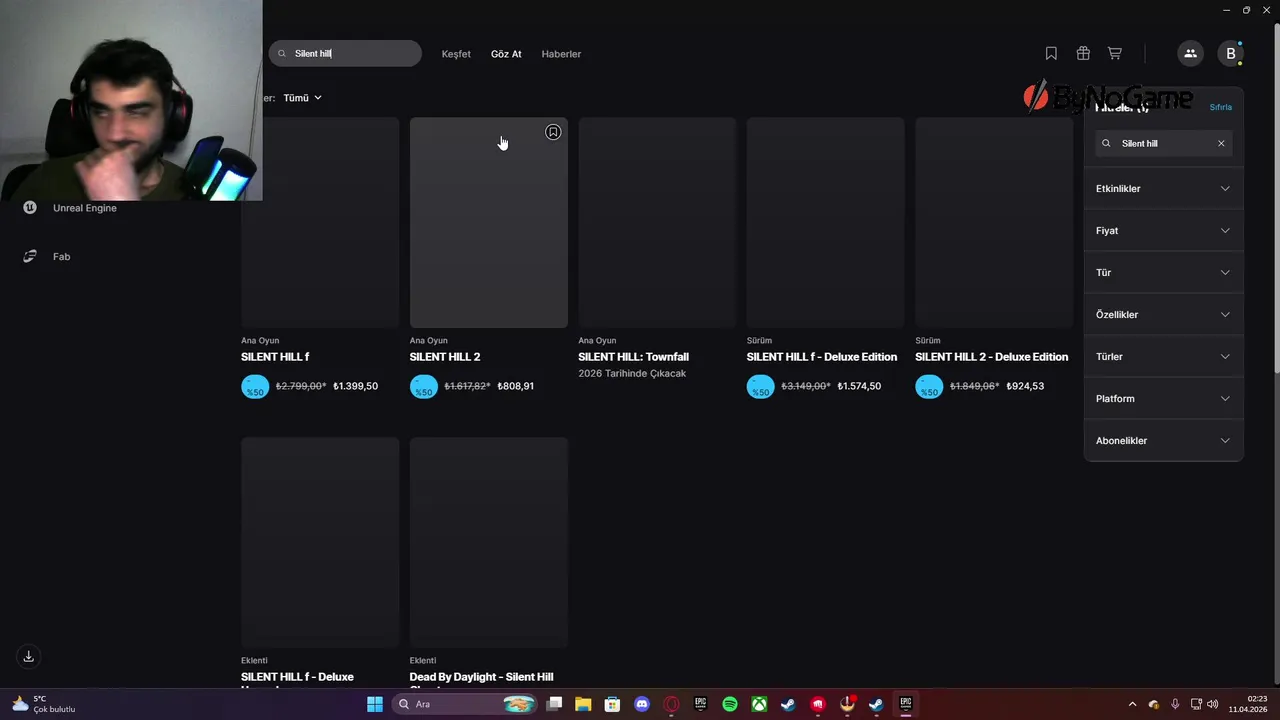Go to the Keşfet tab
The image size is (1280, 720).
(456, 54)
